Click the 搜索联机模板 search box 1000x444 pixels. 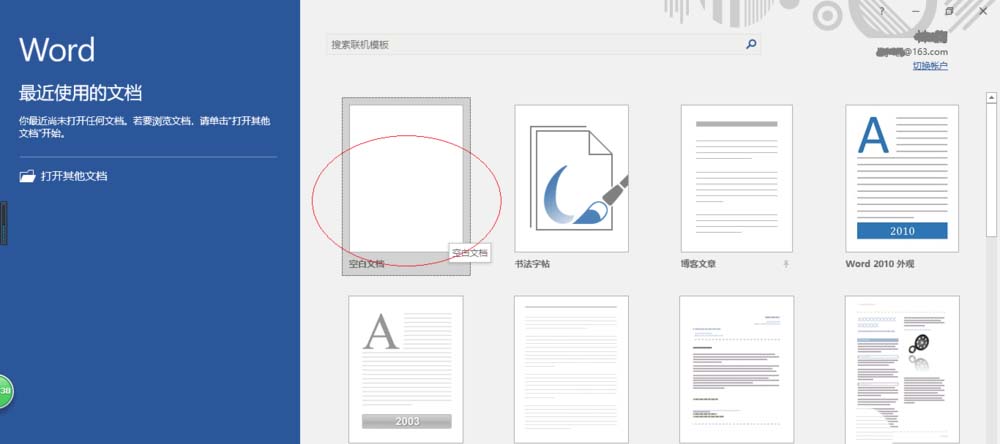pyautogui.click(x=543, y=44)
